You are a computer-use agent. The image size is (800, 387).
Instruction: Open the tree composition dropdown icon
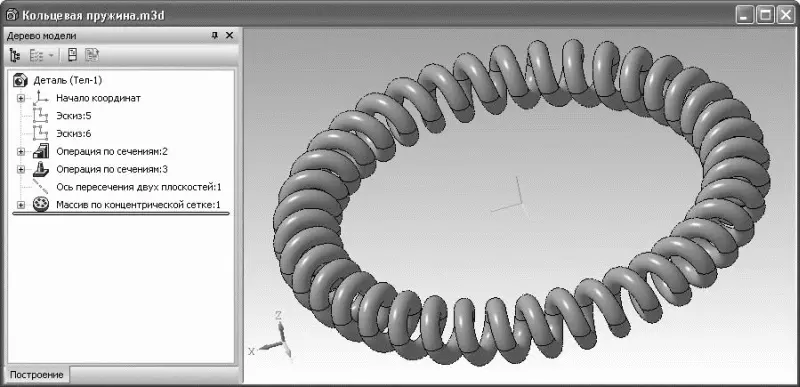point(42,55)
